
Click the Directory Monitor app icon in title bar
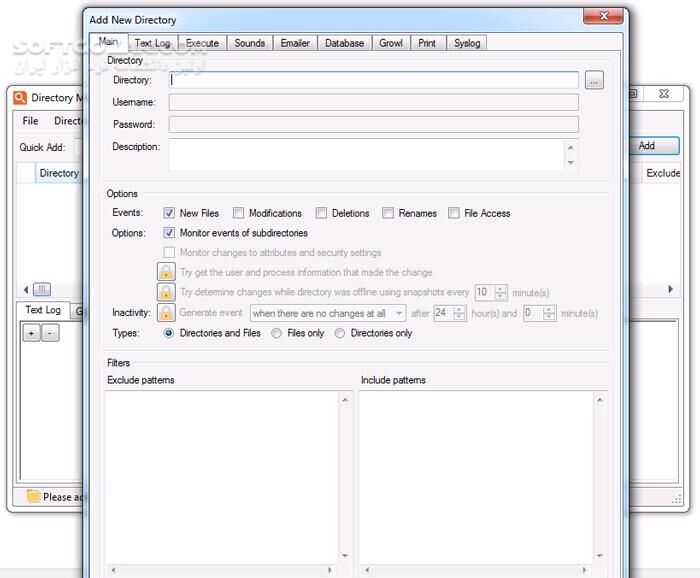coord(20,98)
